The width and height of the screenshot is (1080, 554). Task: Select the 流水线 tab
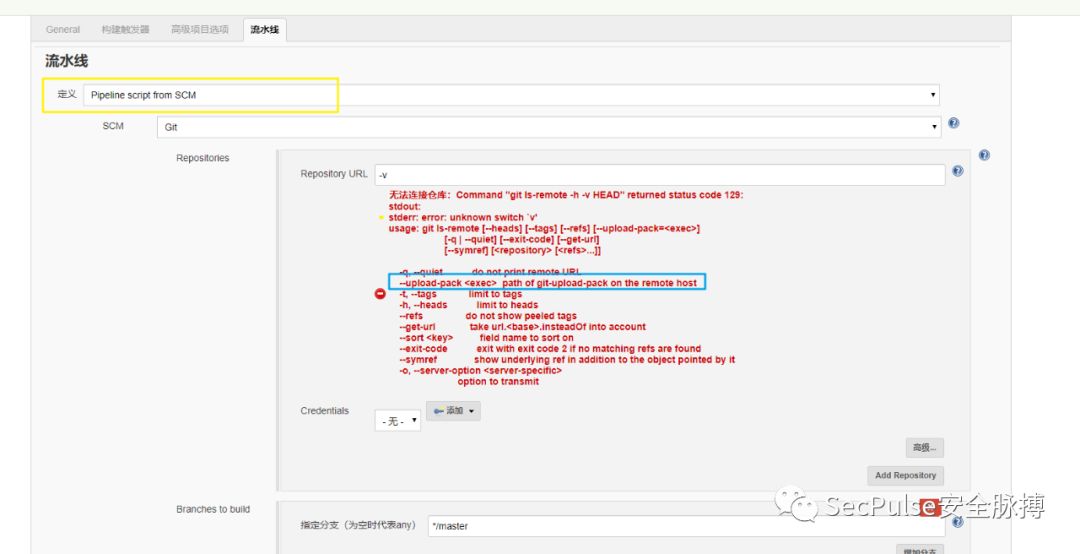264,30
